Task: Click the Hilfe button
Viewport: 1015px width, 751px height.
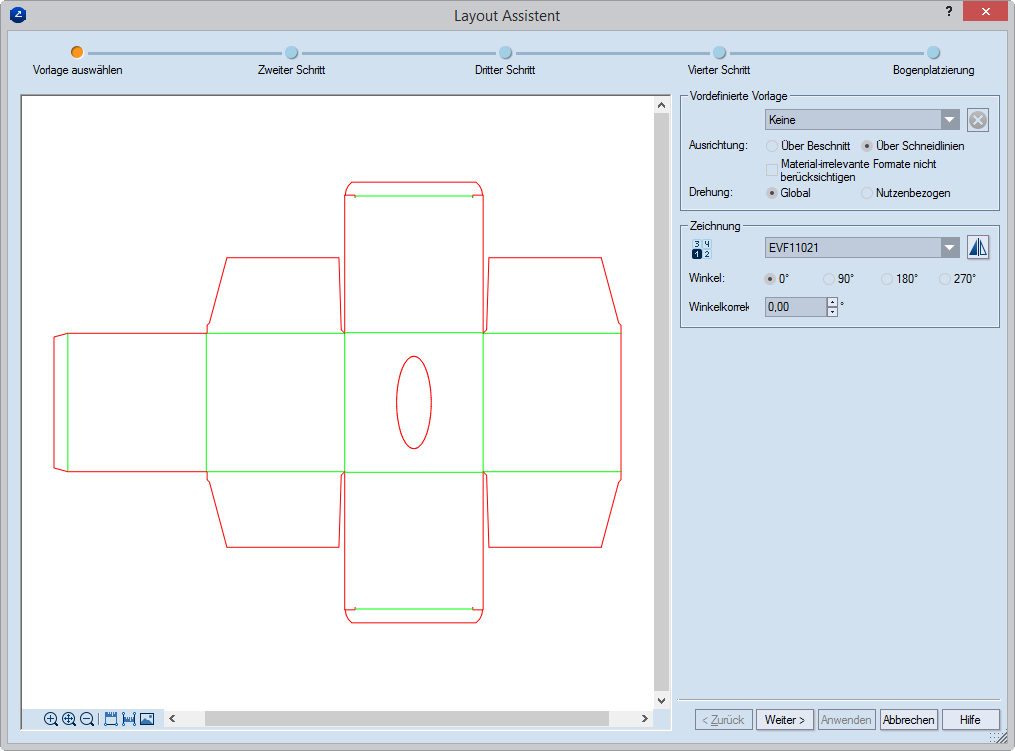Action: click(x=970, y=720)
